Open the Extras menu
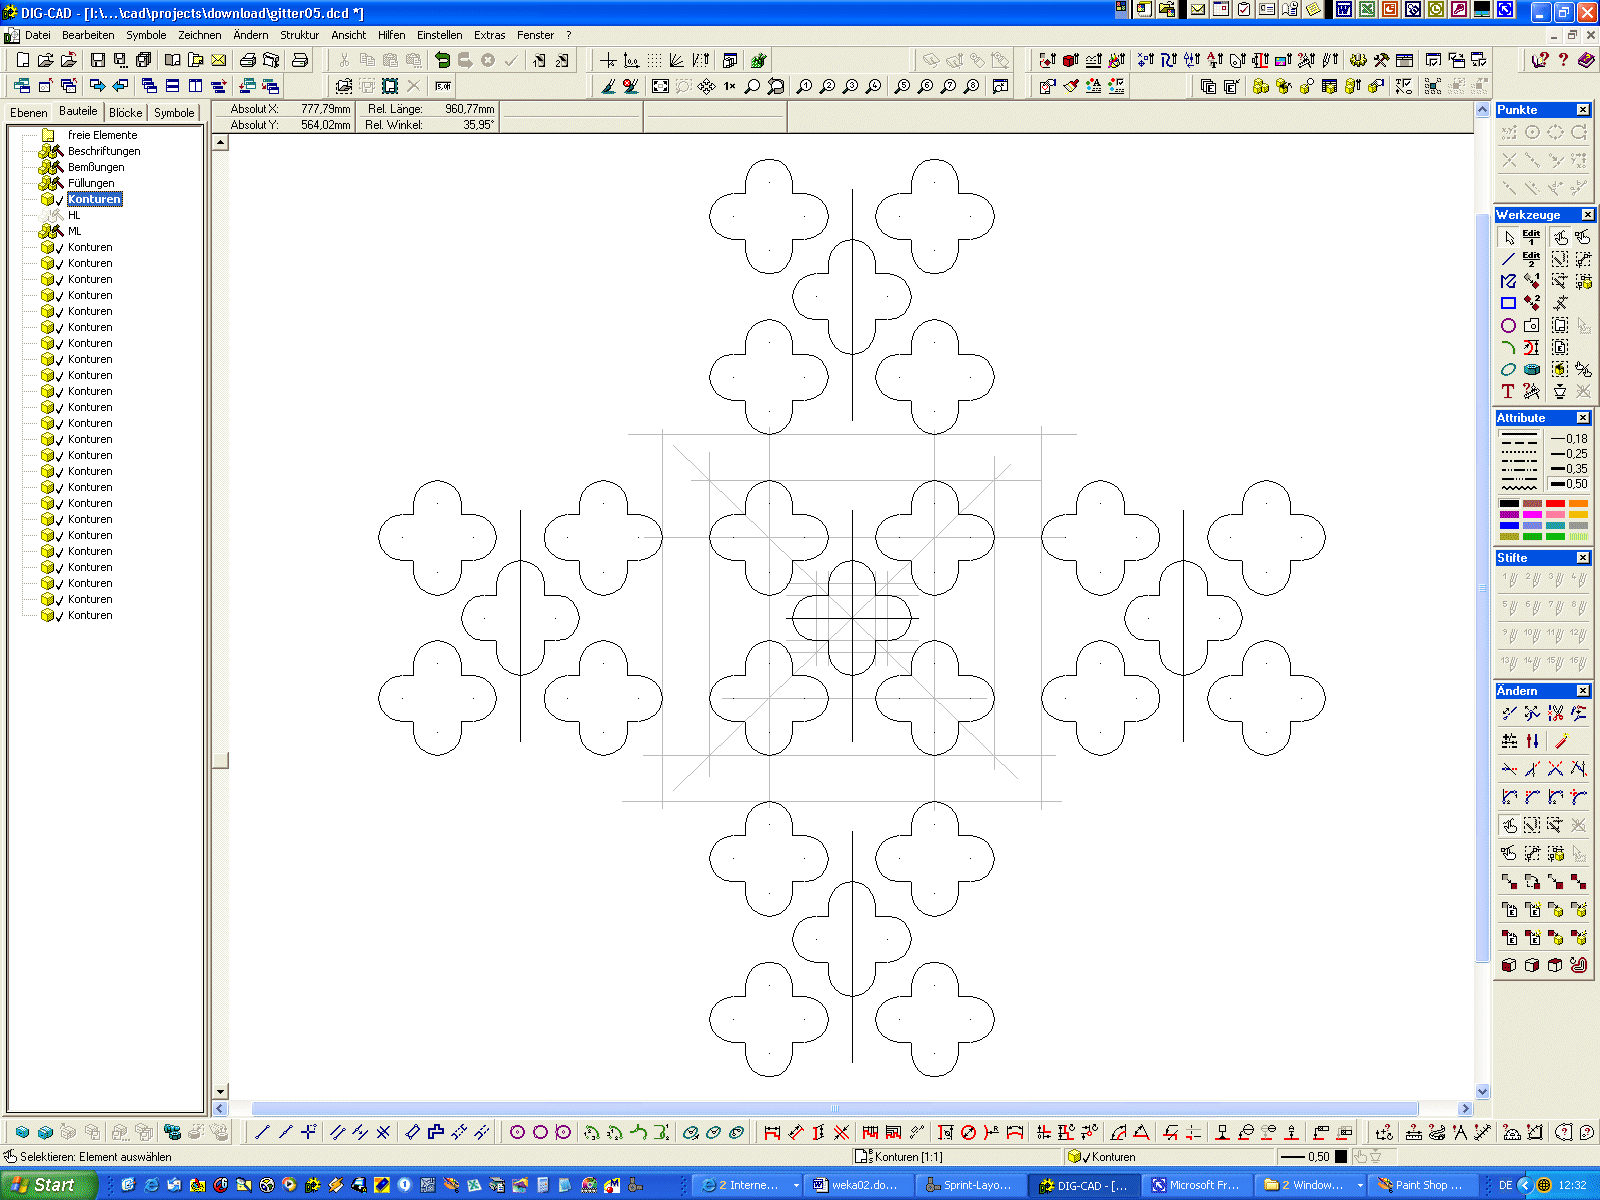1600x1200 pixels. (x=489, y=35)
